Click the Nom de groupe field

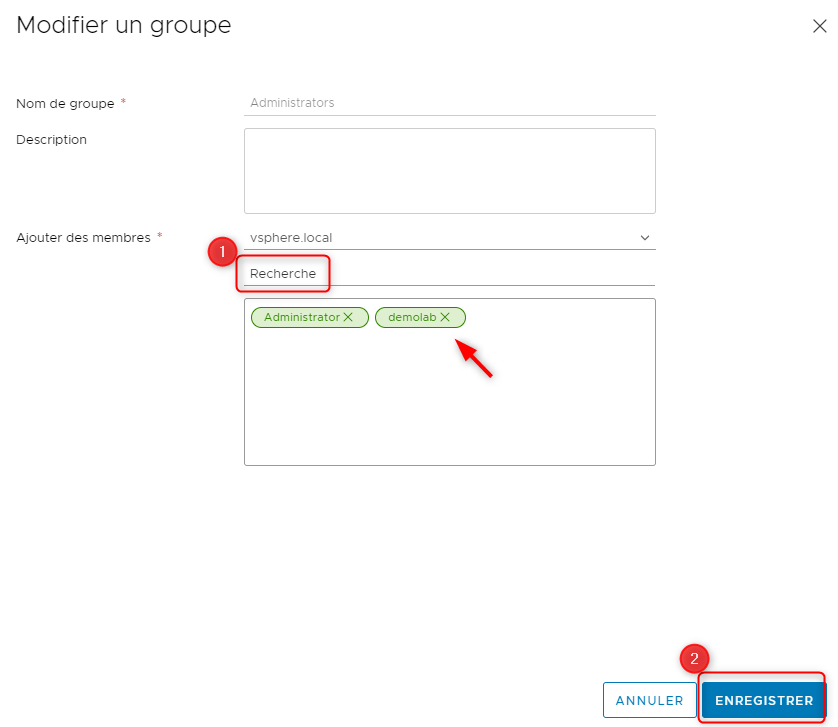tap(449, 103)
